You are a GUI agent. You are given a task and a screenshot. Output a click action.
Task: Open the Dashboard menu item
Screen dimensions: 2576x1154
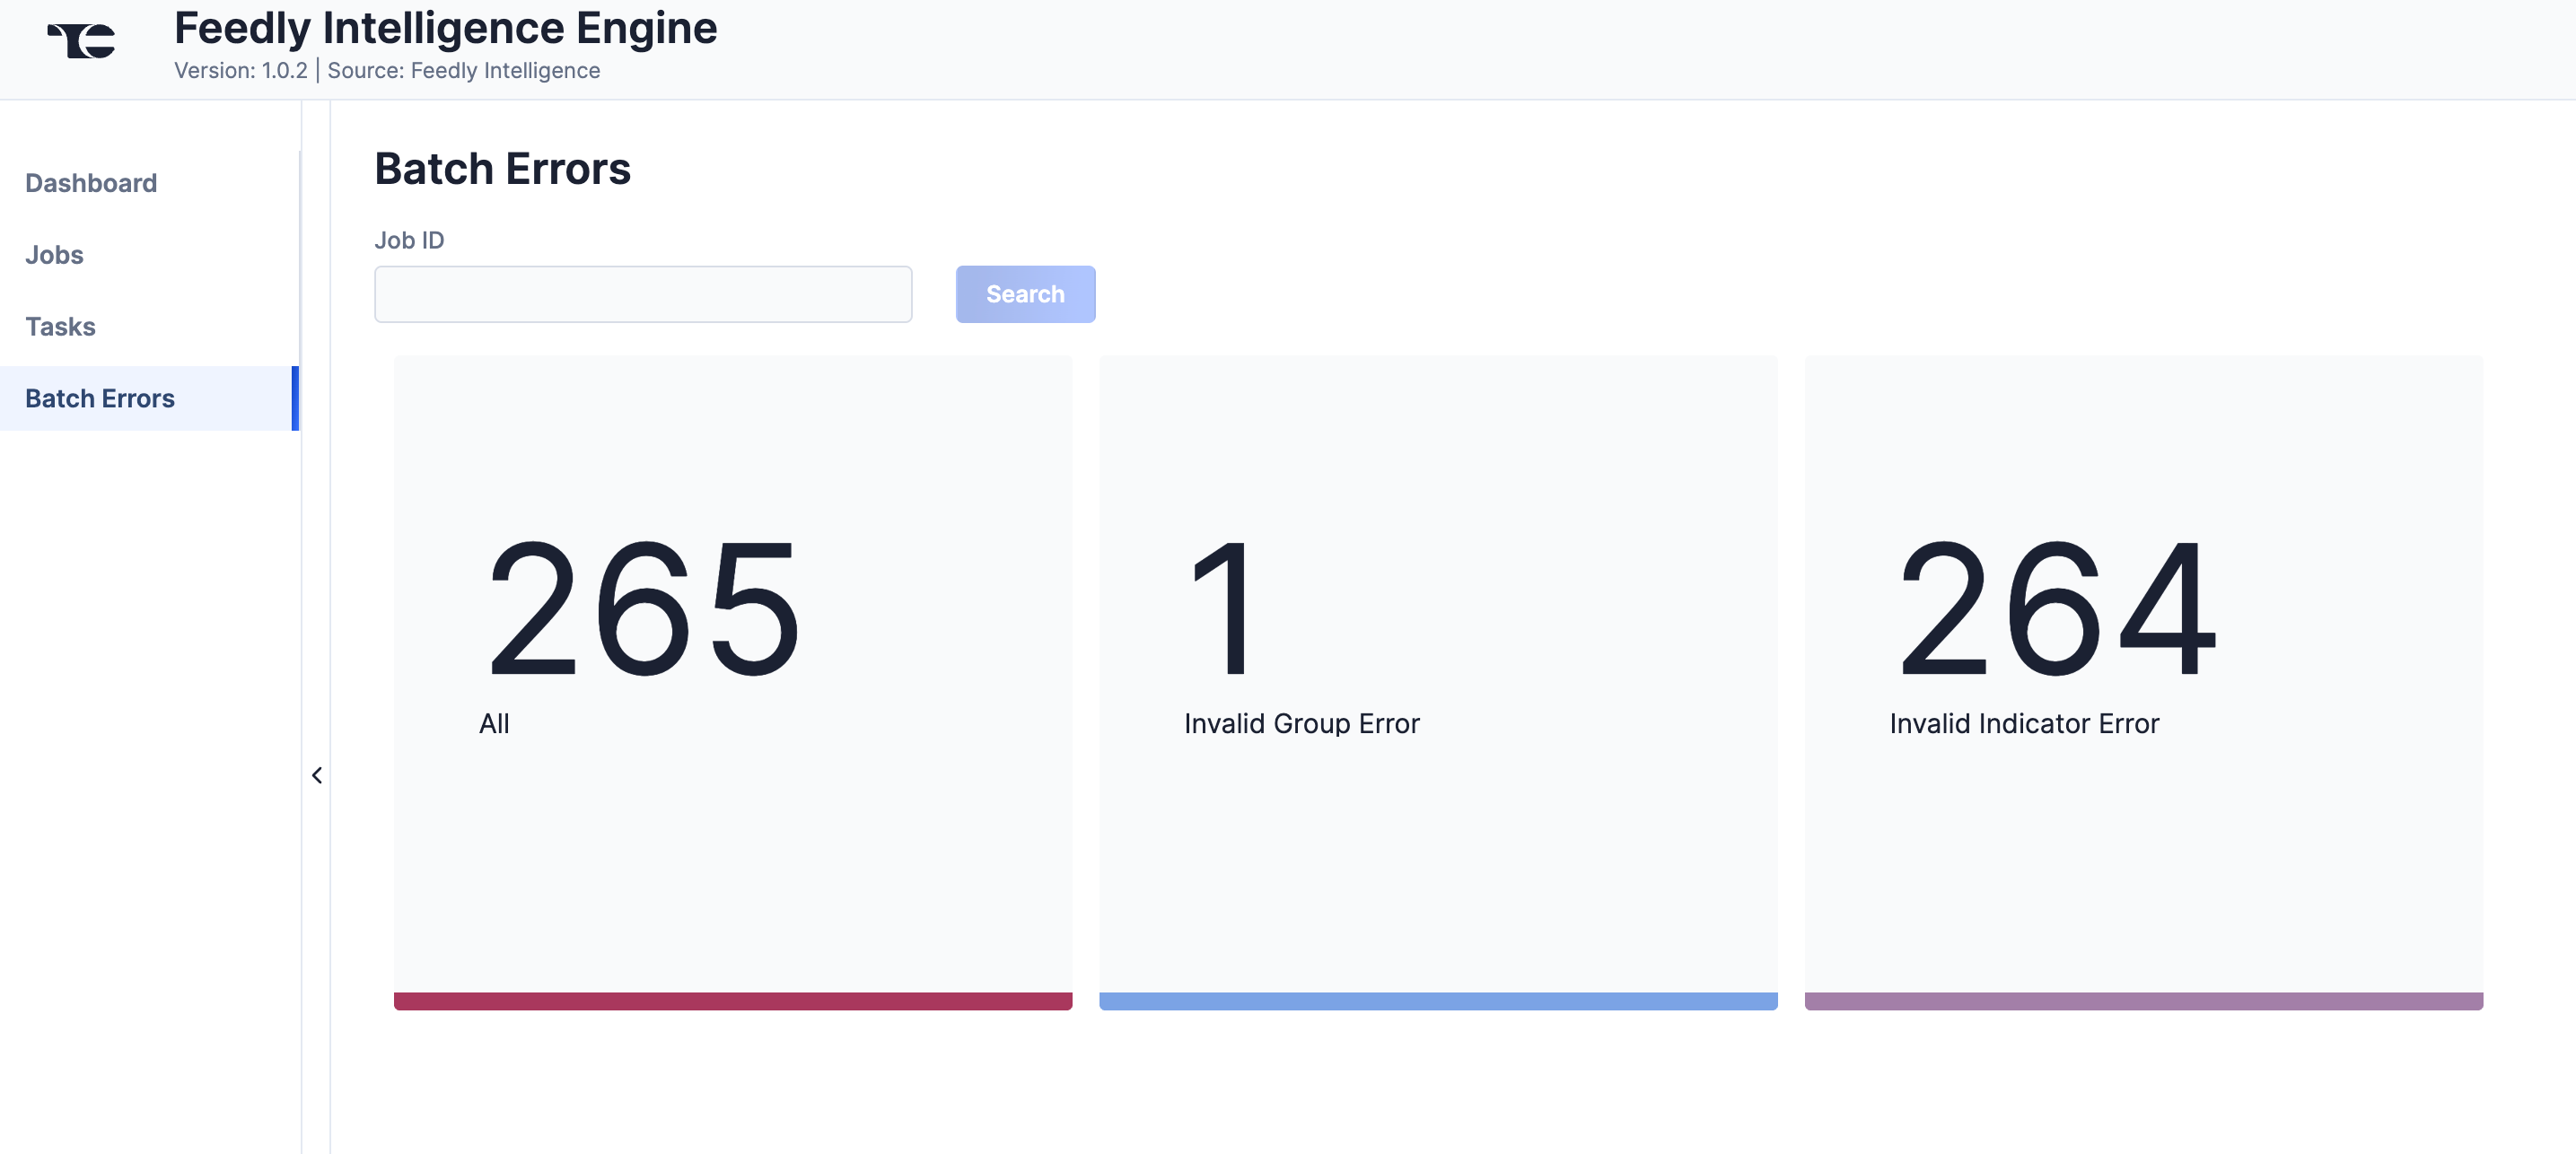tap(91, 183)
